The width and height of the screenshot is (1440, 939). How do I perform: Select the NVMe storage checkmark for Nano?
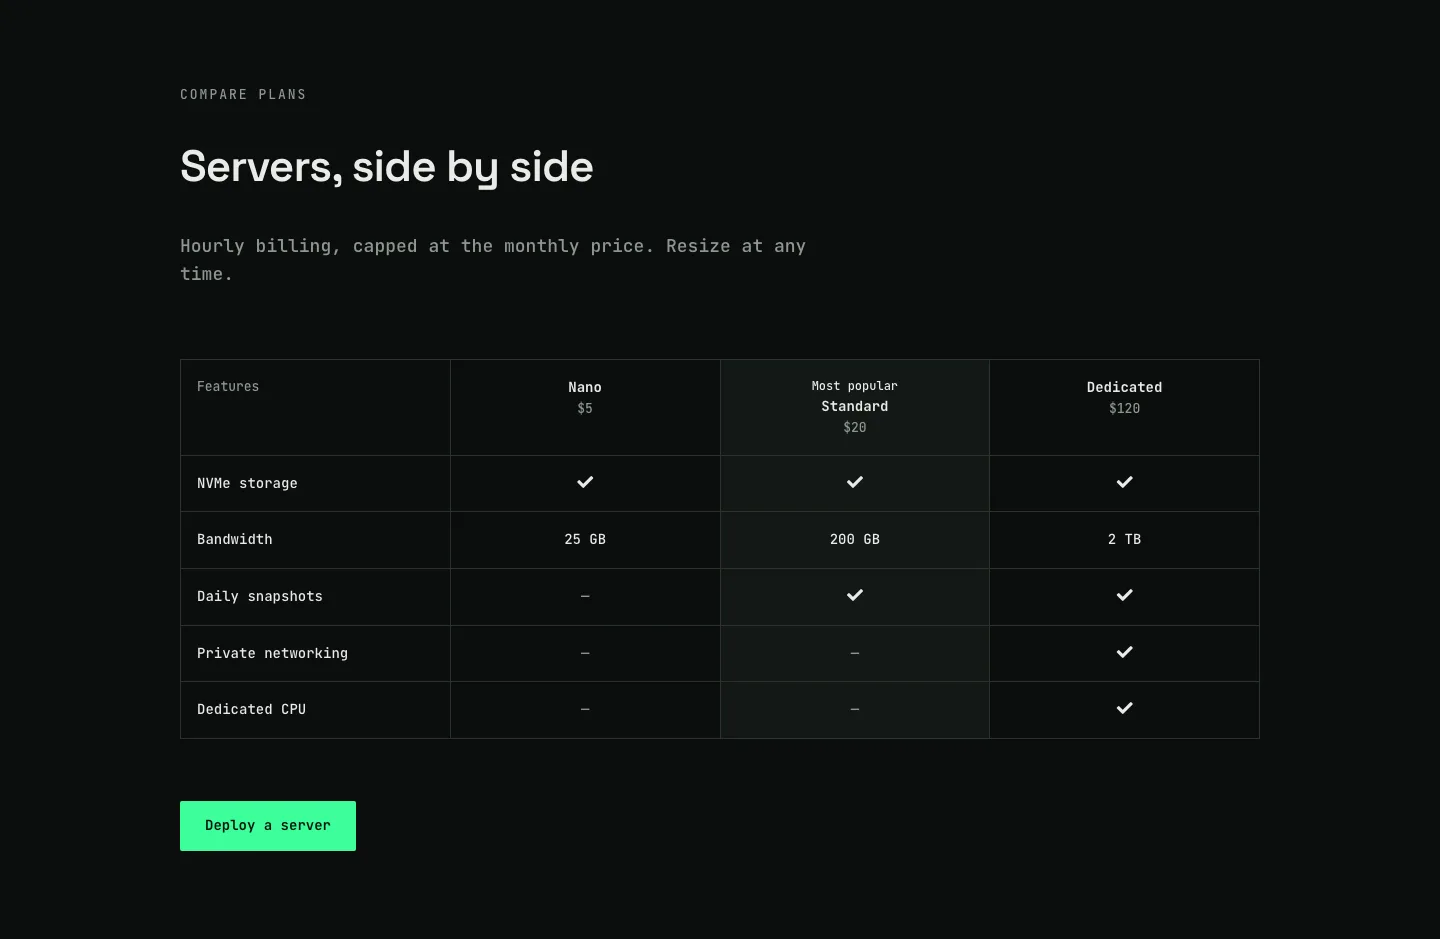coord(585,482)
